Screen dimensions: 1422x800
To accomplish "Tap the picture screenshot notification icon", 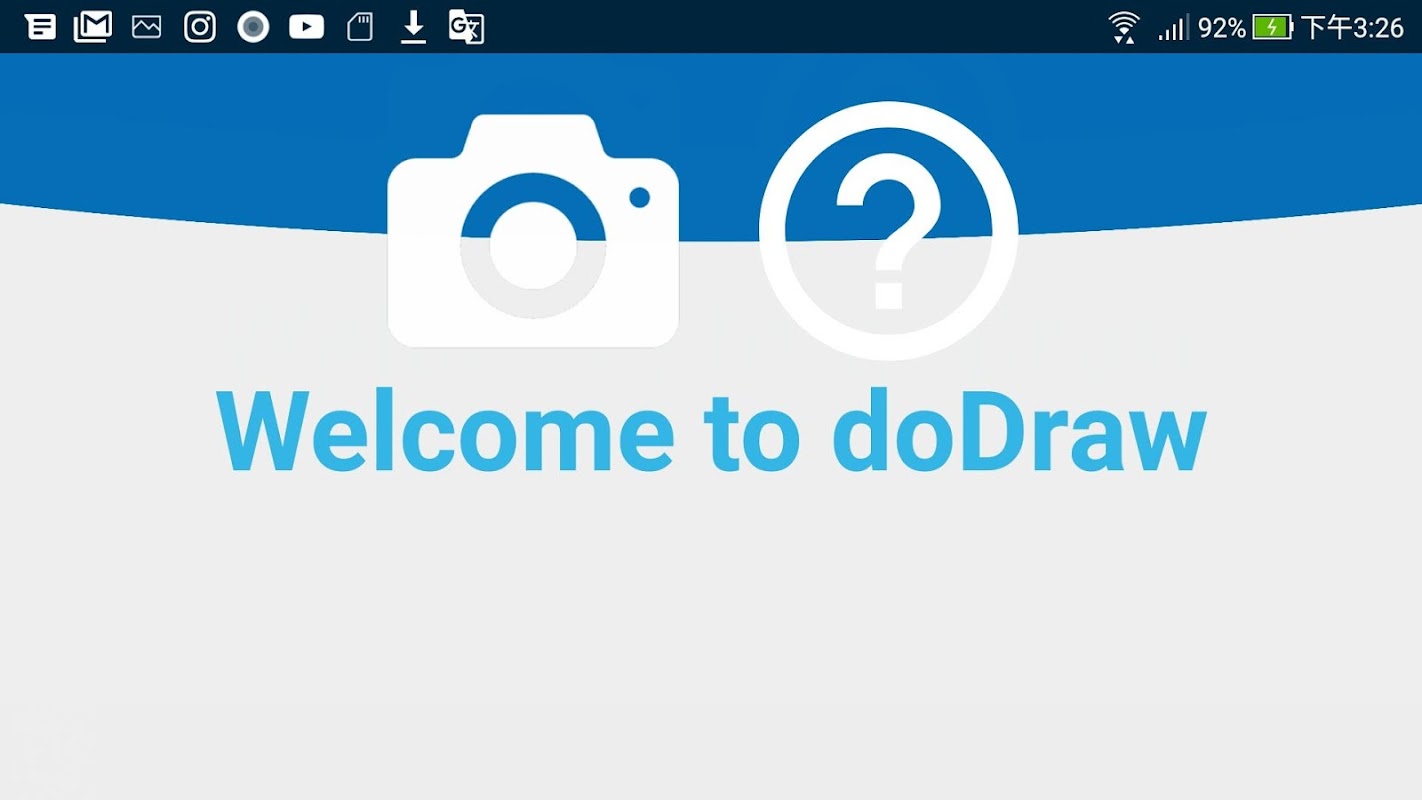I will tap(147, 27).
